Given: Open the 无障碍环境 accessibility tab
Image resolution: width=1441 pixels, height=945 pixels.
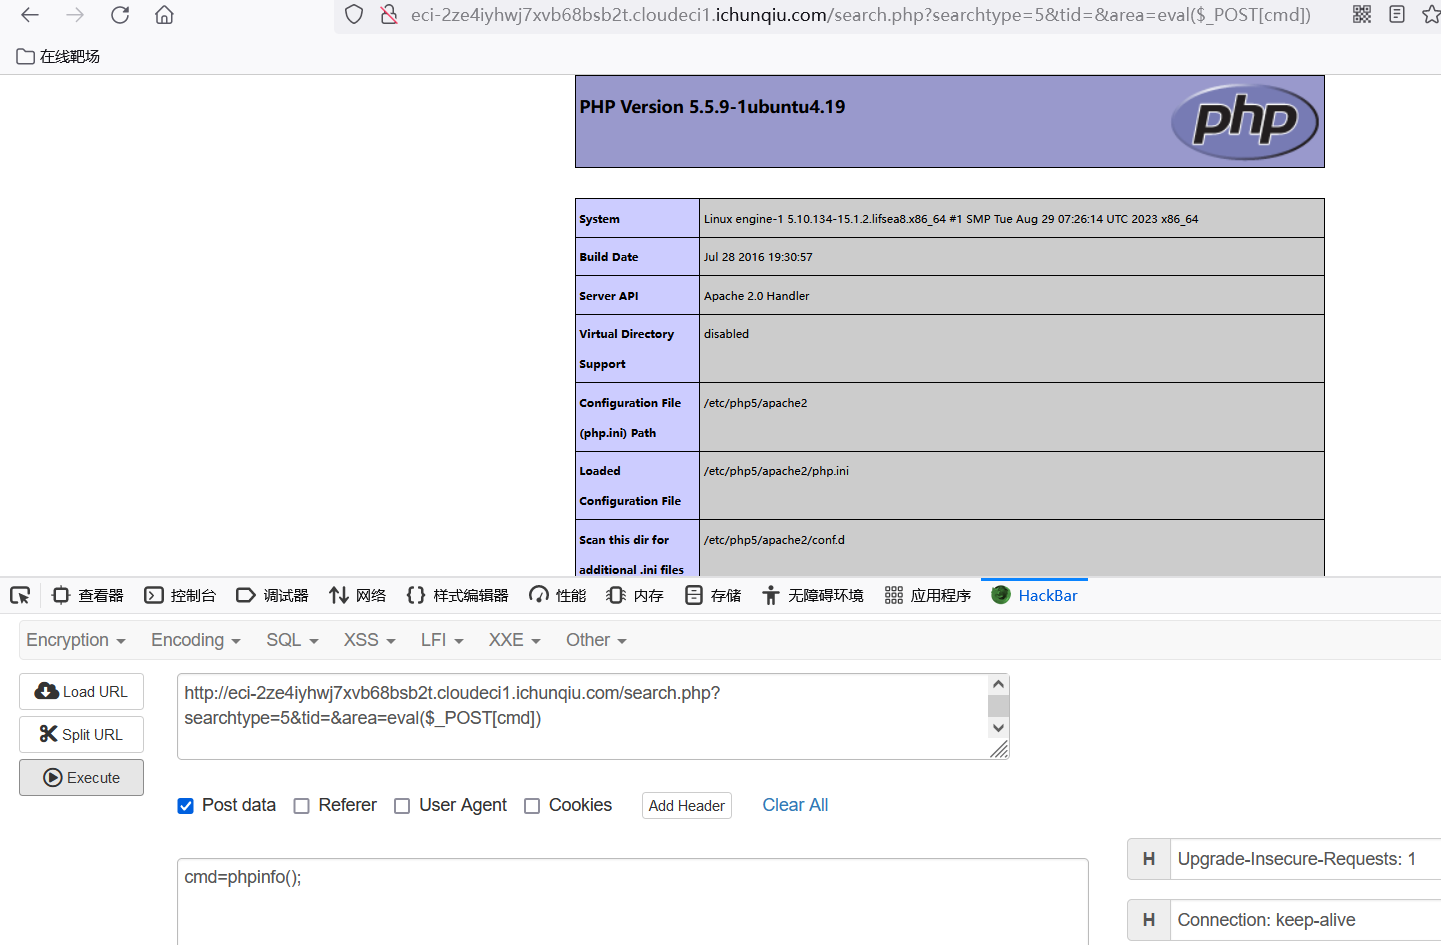Looking at the screenshot, I should point(812,596).
